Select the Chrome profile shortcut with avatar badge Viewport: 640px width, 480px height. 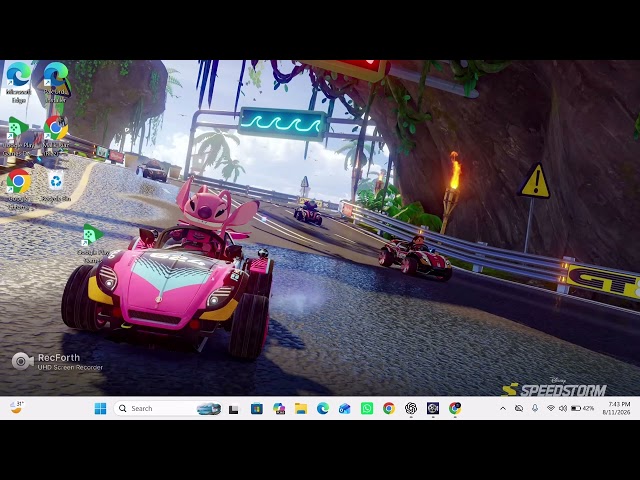pyautogui.click(x=56, y=136)
